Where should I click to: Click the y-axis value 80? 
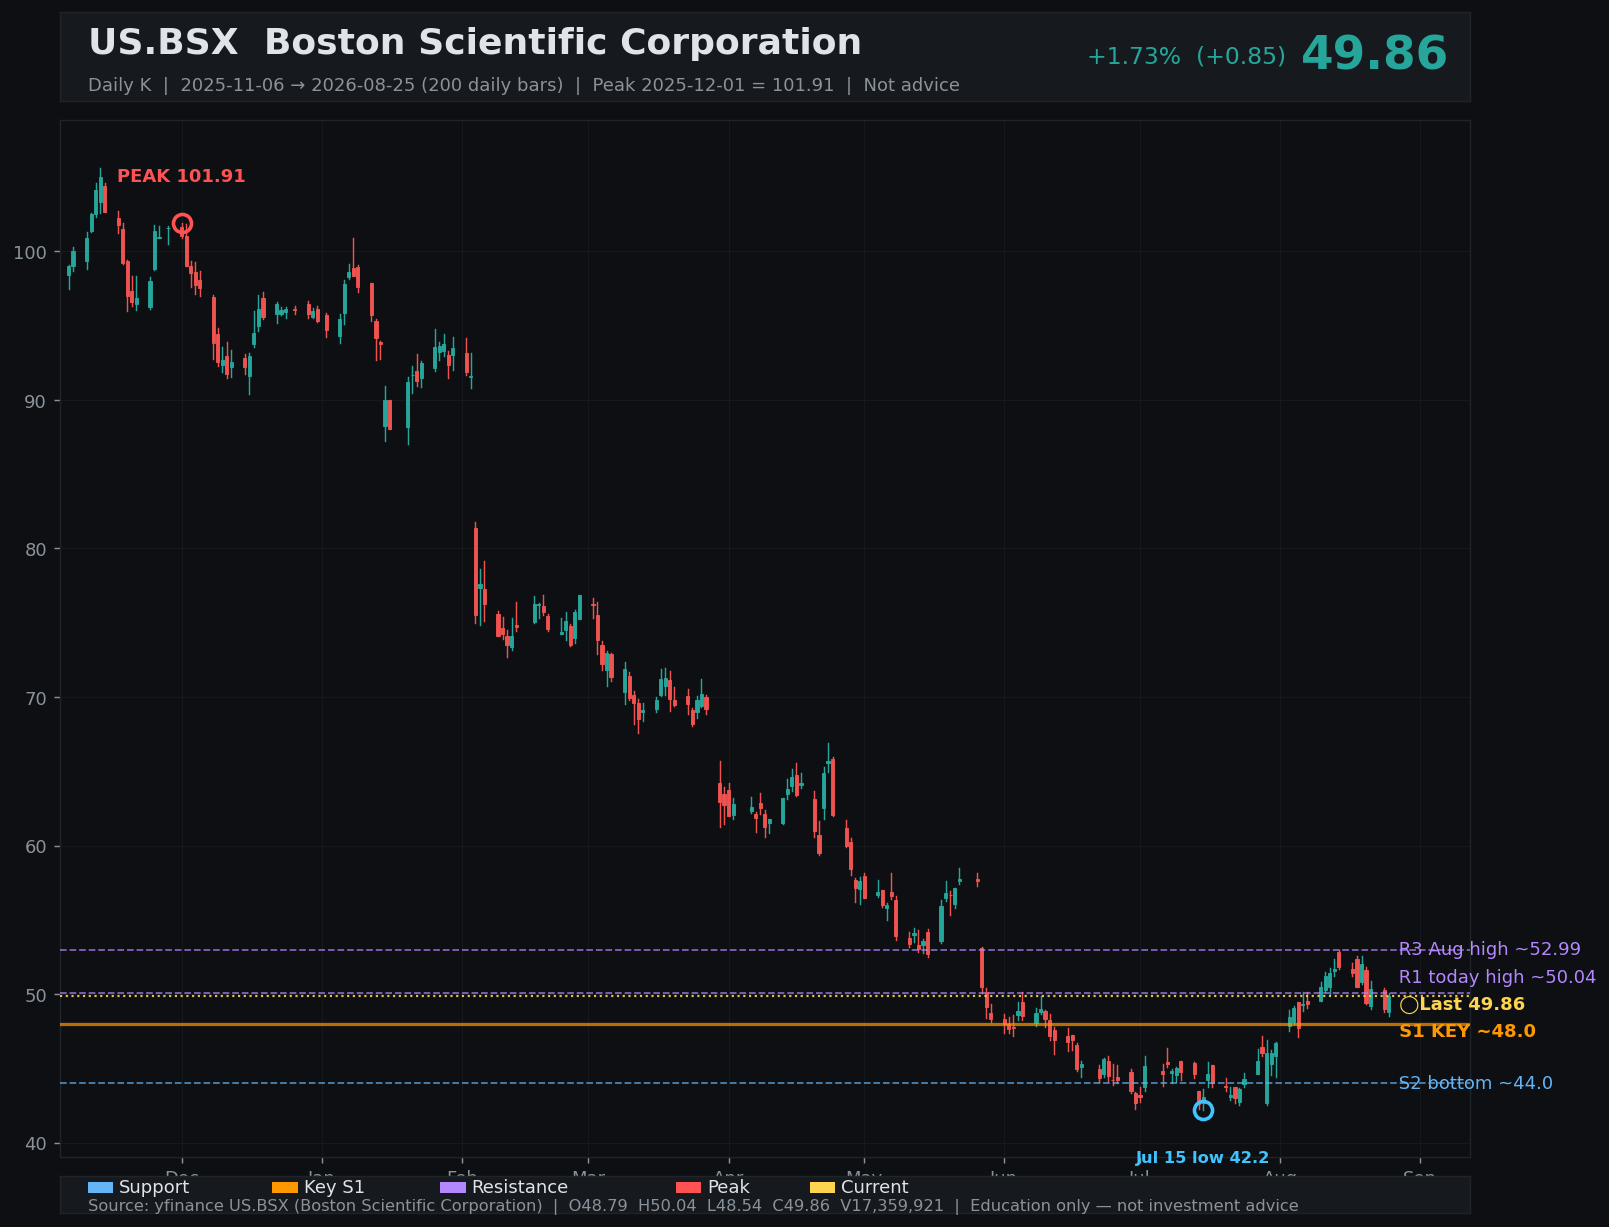click(x=36, y=549)
